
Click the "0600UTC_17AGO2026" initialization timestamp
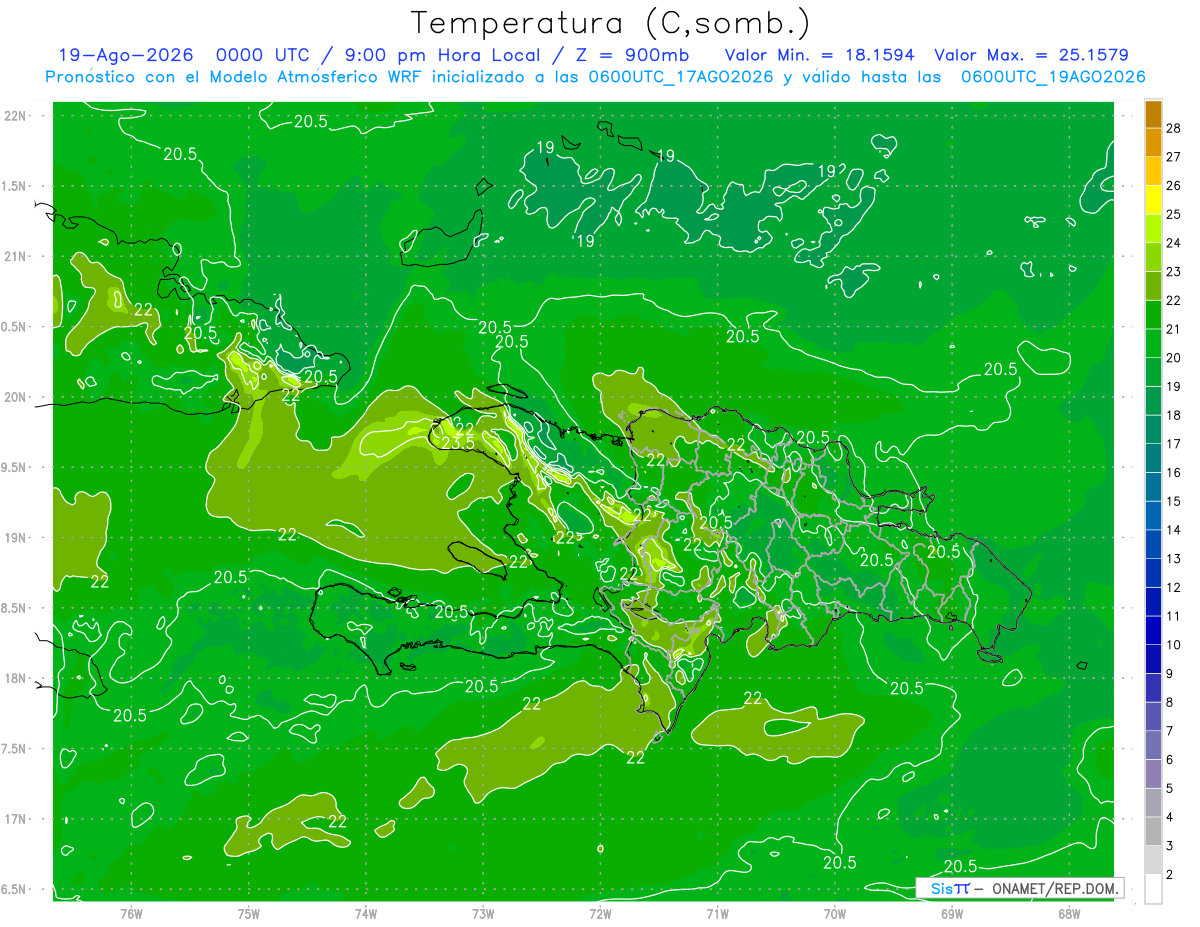tap(680, 77)
